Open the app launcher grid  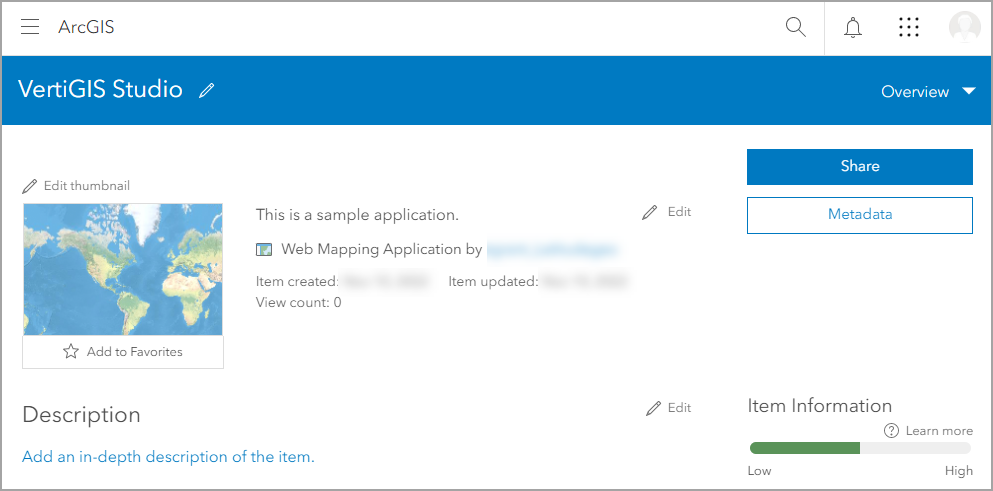pos(909,27)
